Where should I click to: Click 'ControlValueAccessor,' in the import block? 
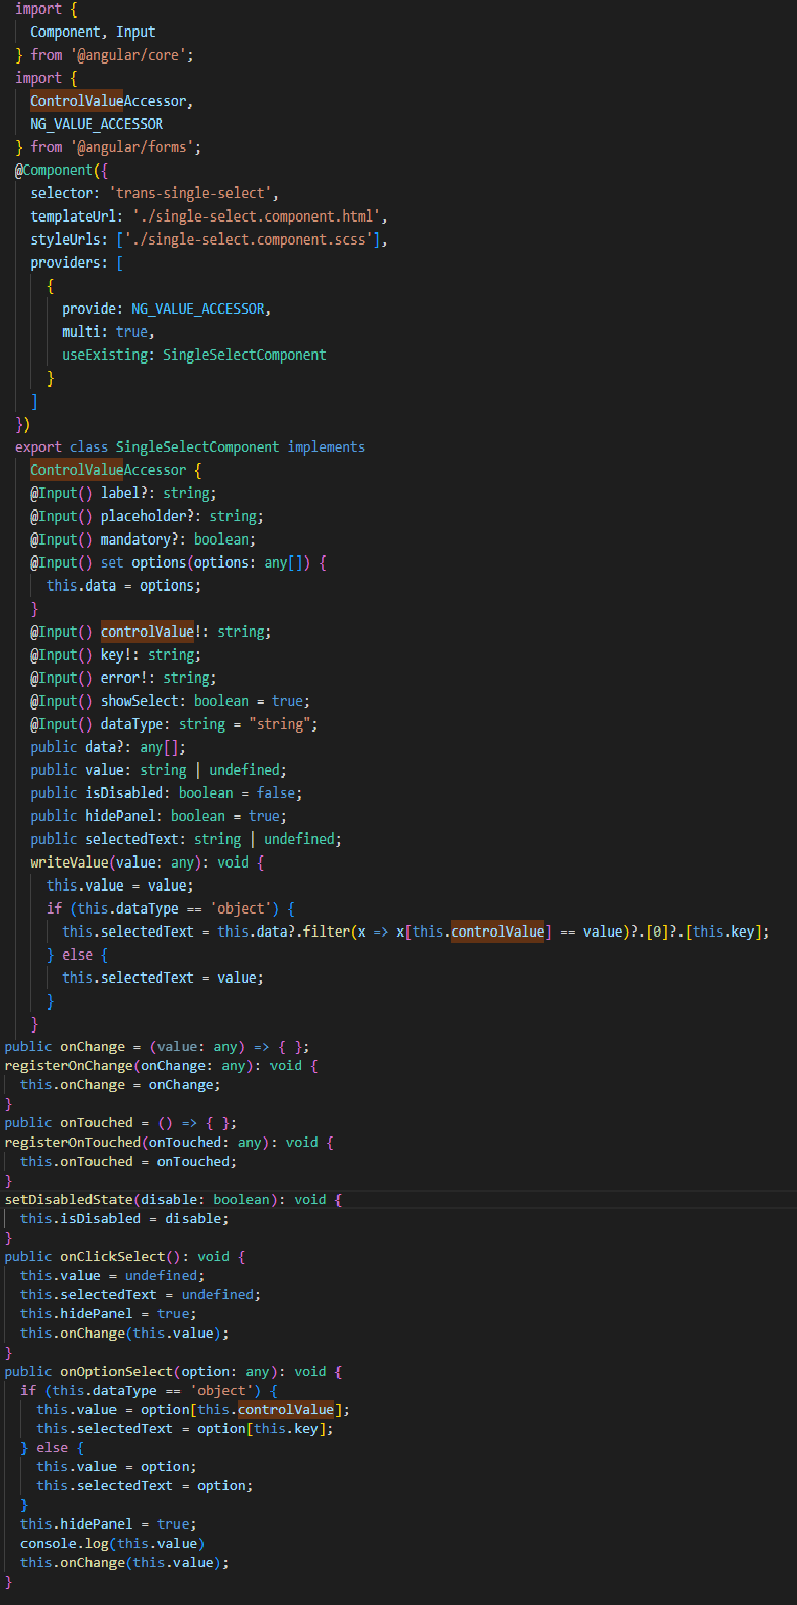(111, 101)
